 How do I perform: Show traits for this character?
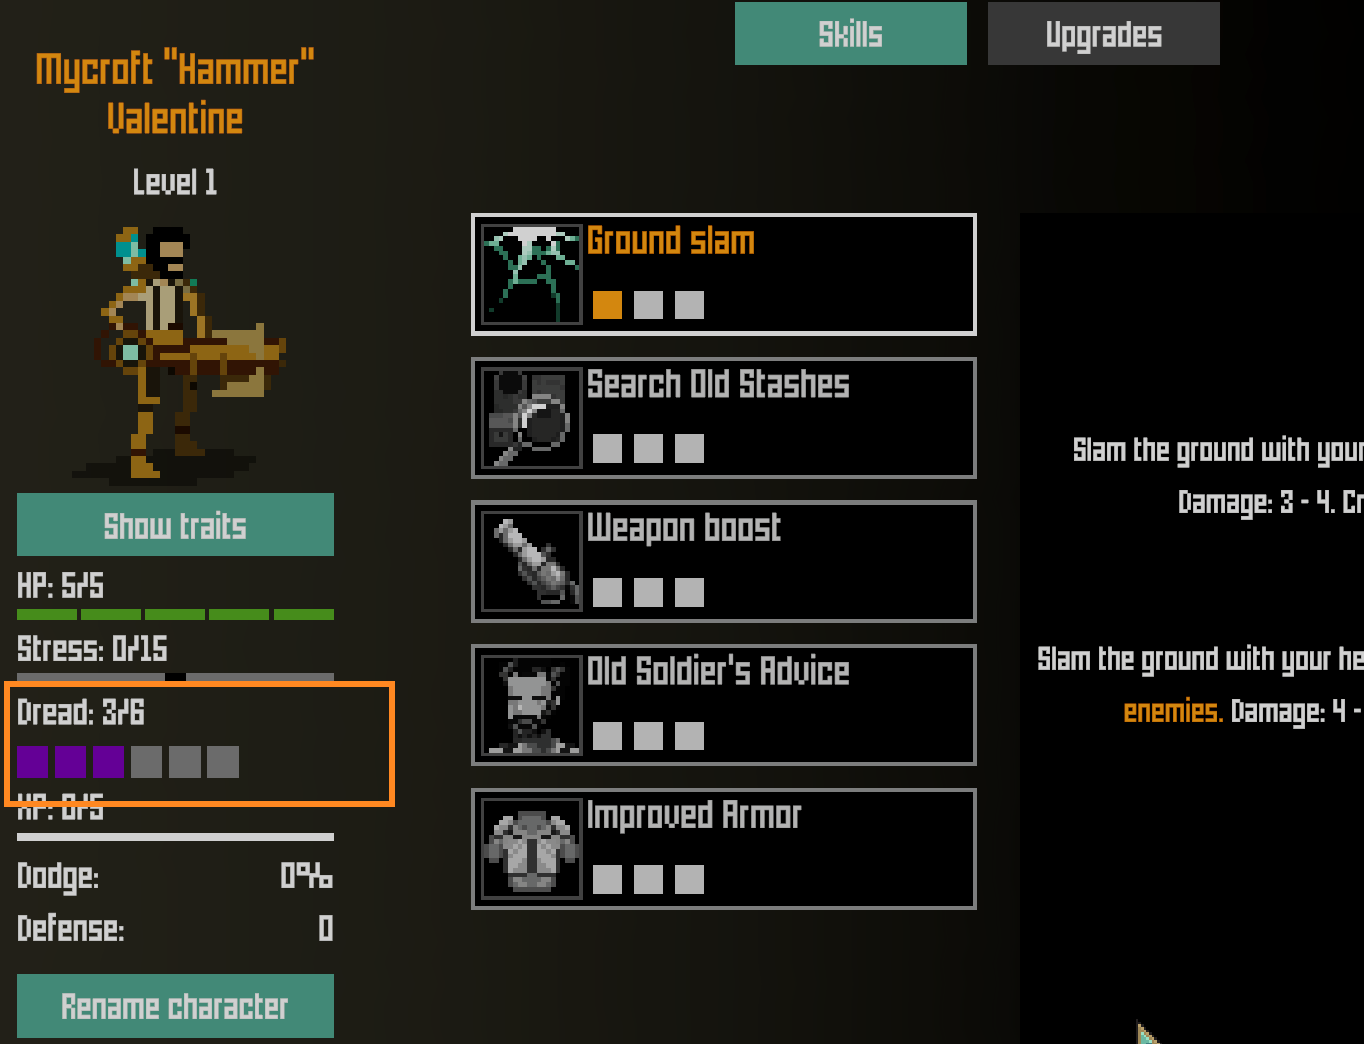coord(175,525)
